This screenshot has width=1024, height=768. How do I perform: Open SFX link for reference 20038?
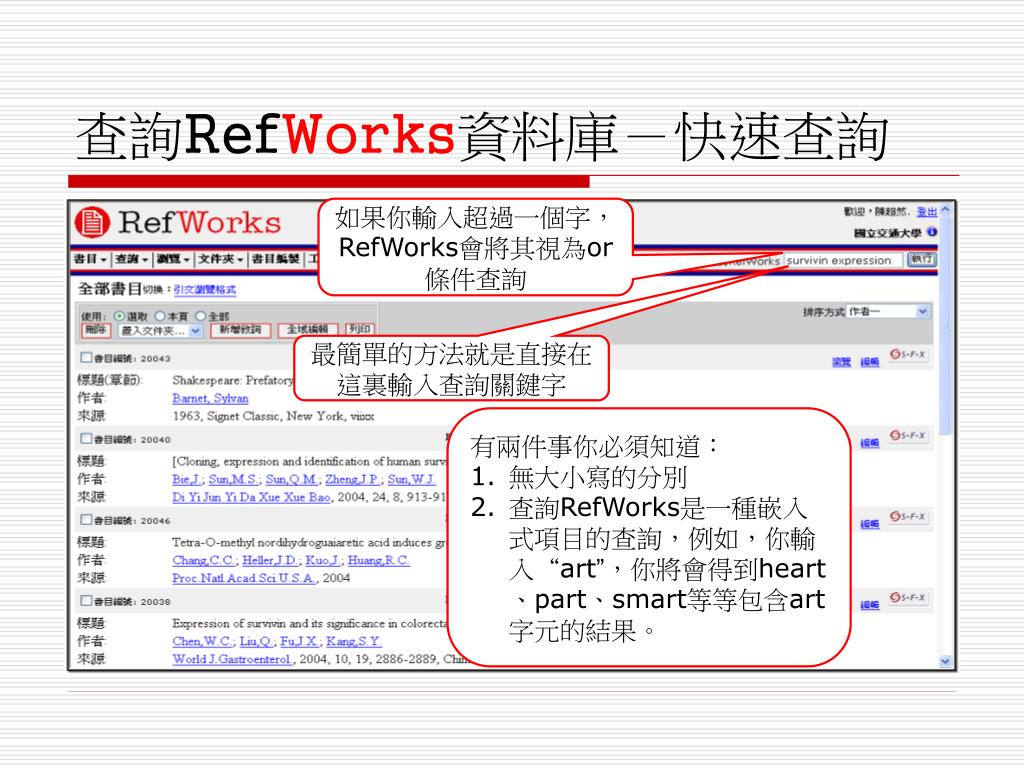pos(908,597)
